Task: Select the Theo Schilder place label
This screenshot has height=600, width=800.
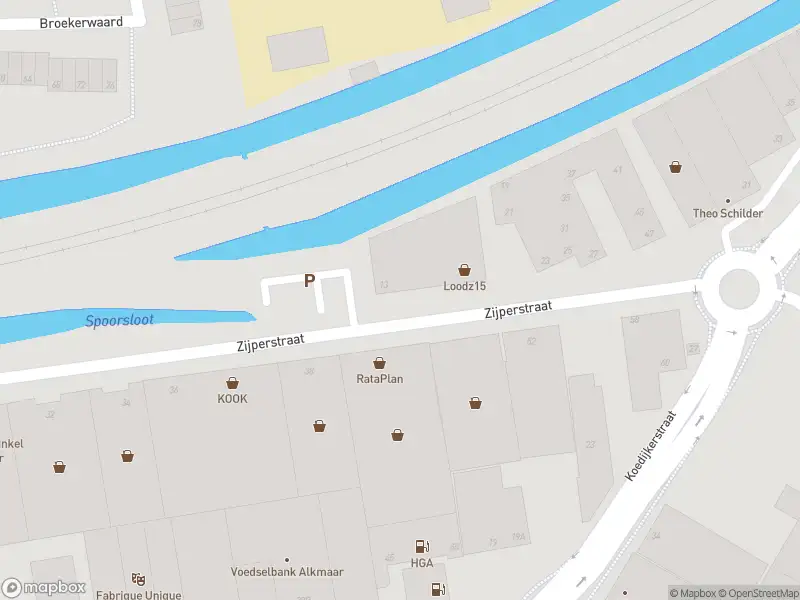Action: (x=728, y=213)
